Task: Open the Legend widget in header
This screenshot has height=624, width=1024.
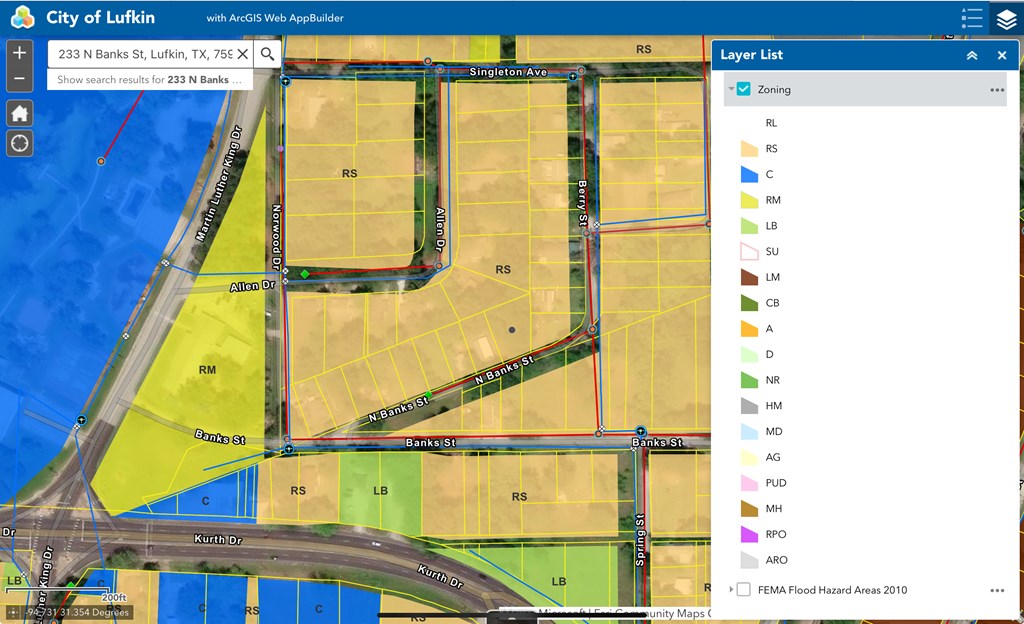Action: (x=971, y=18)
